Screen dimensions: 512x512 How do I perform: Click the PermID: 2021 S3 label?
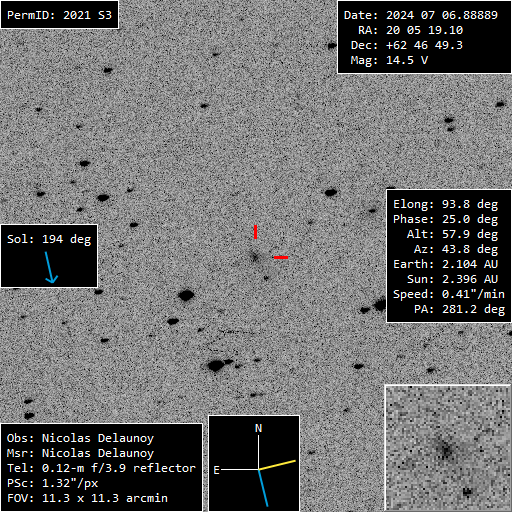(59, 15)
